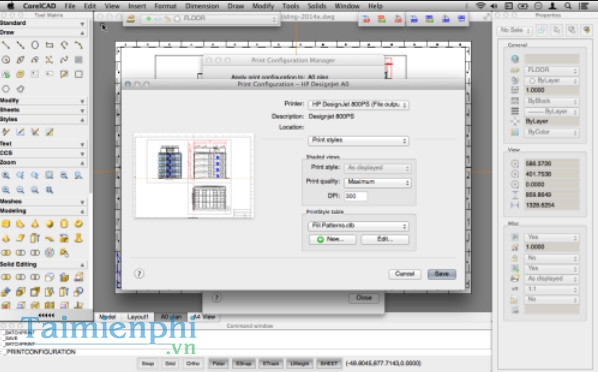Select the Wedge solid tool in Modeling
The image size is (598, 372).
(20, 224)
